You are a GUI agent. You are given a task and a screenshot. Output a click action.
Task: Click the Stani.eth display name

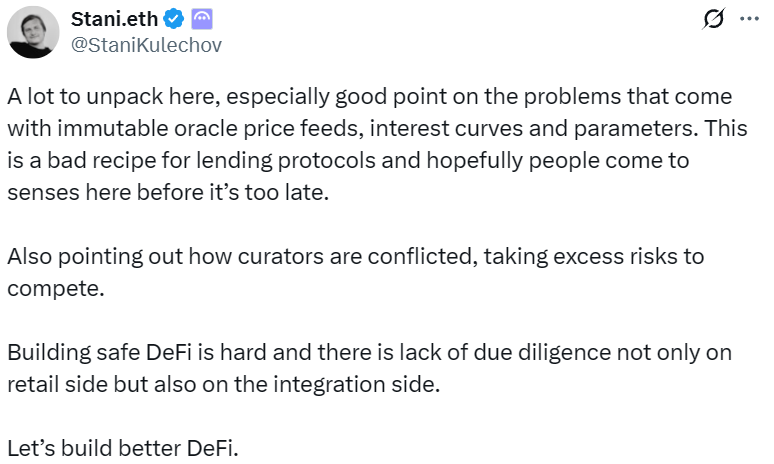pos(114,18)
